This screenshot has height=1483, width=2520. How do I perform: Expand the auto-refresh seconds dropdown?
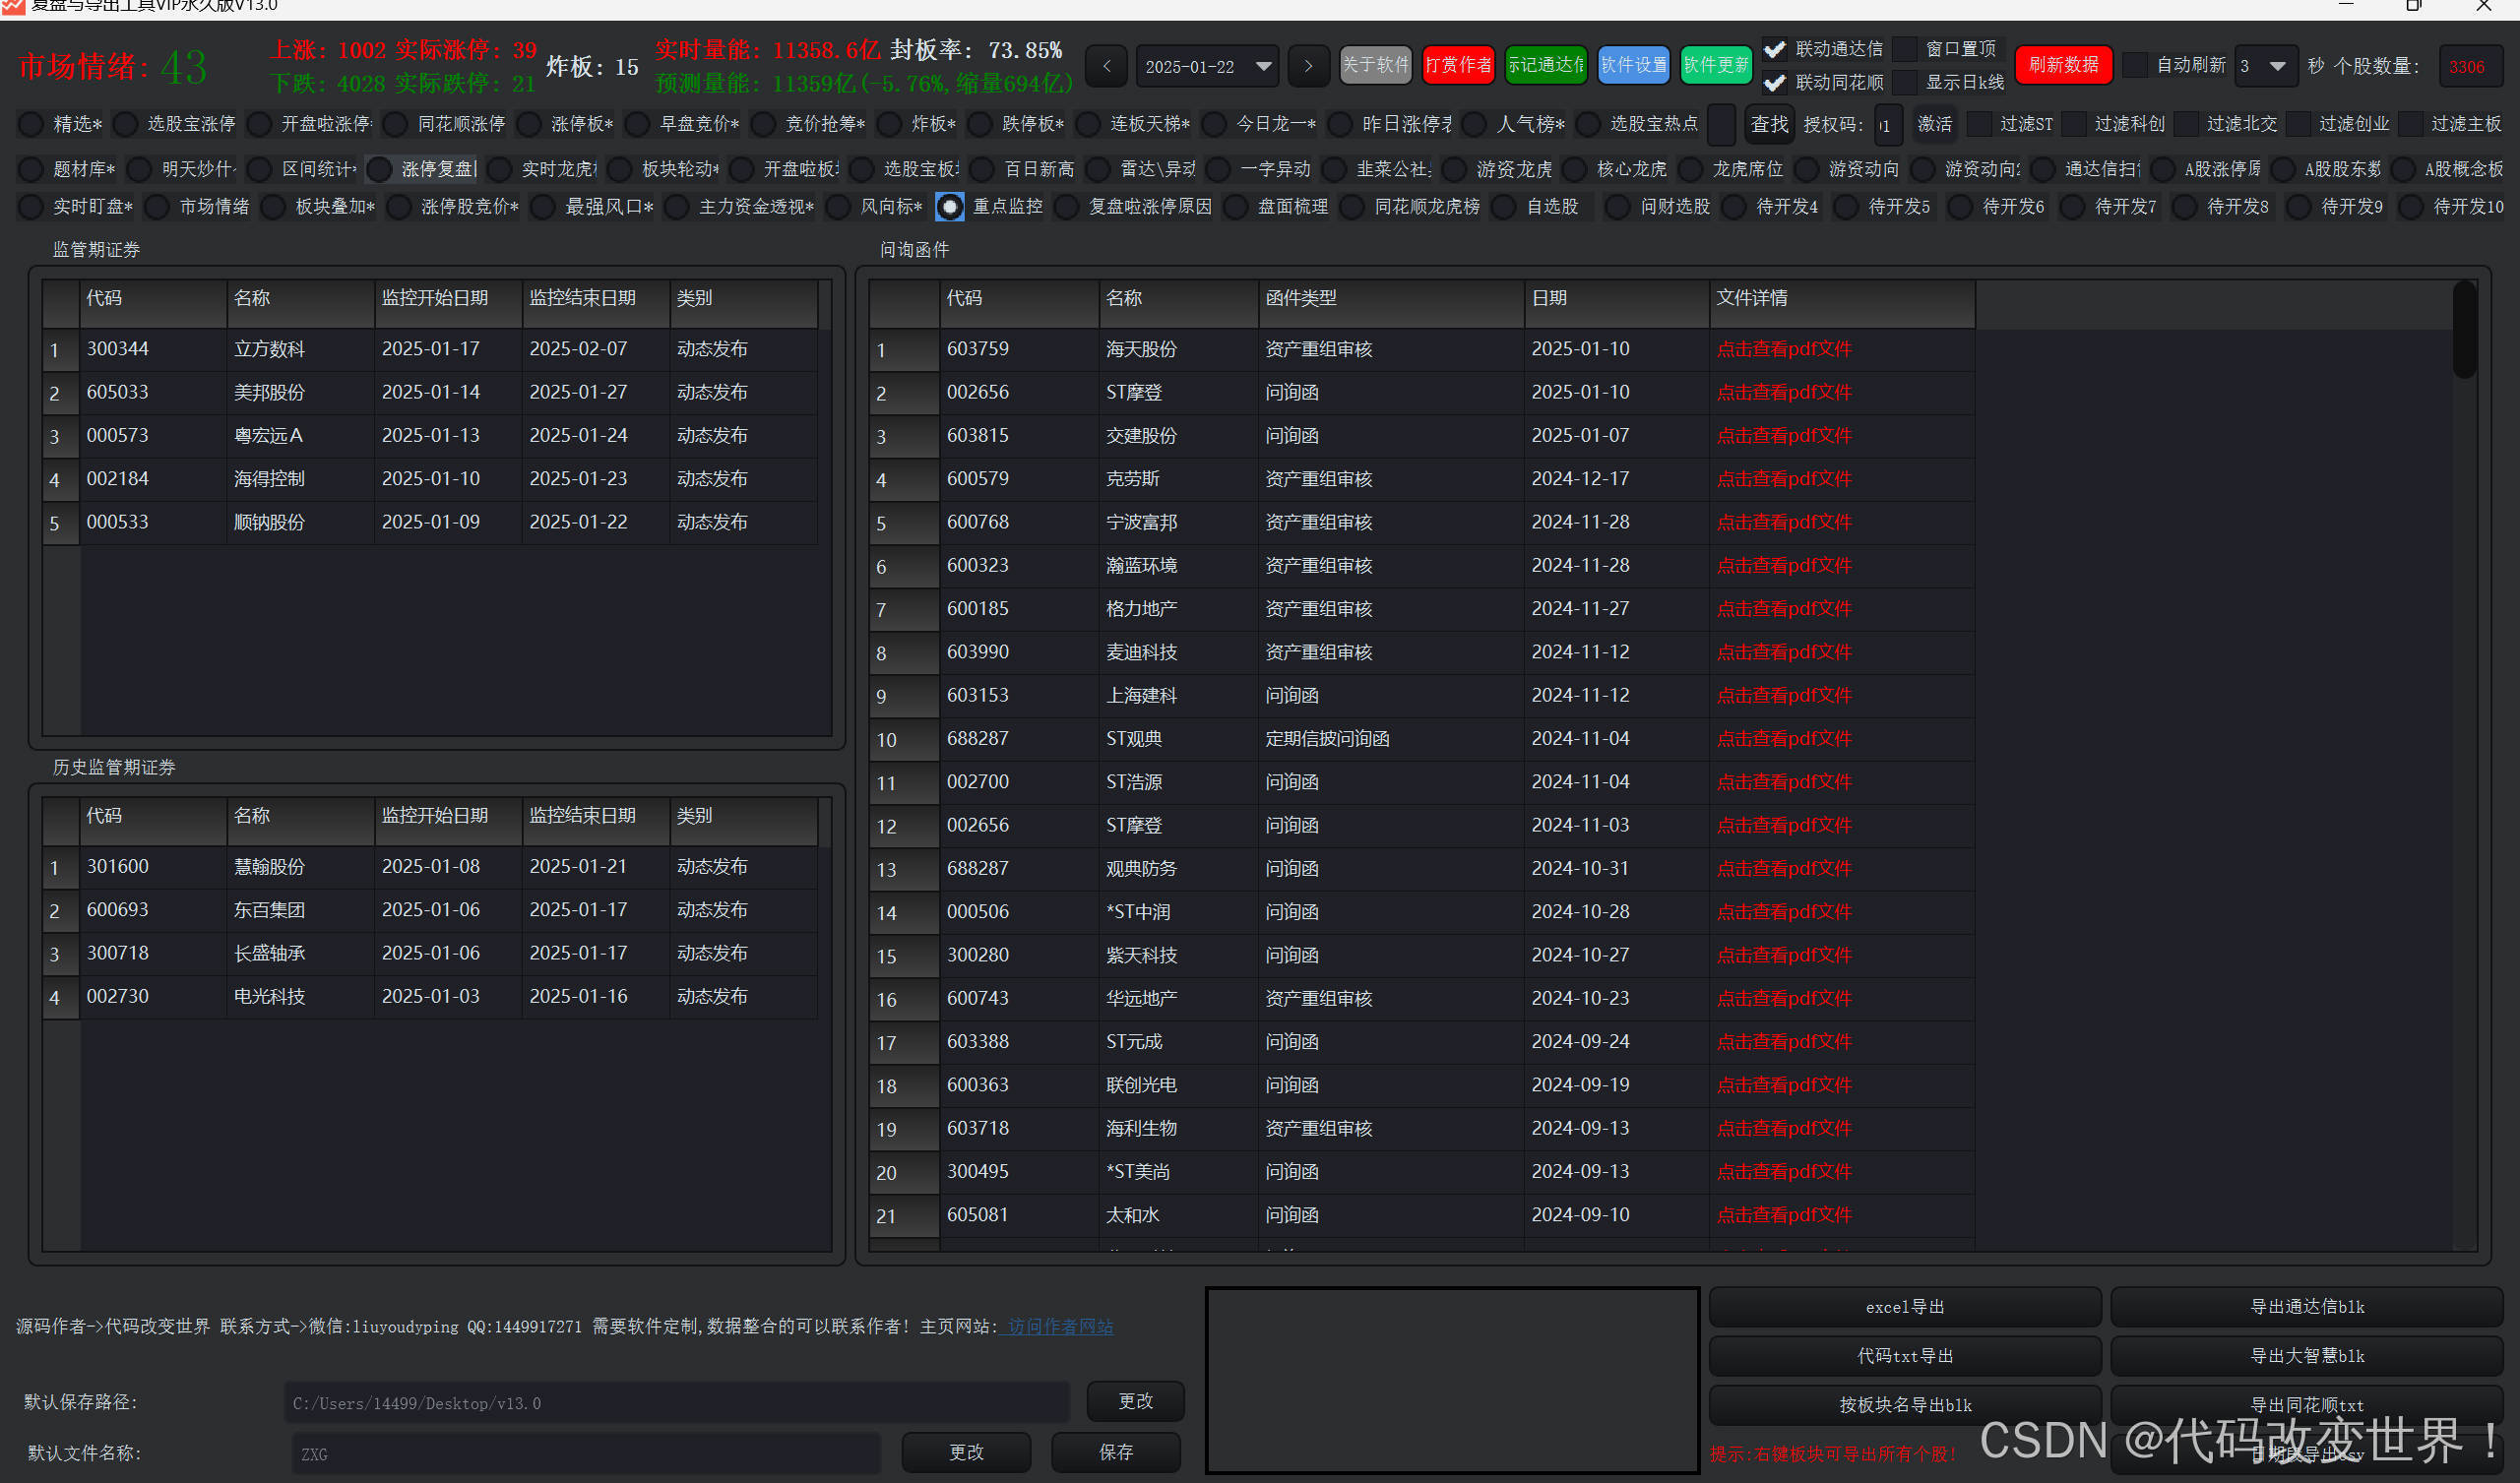tap(2277, 66)
